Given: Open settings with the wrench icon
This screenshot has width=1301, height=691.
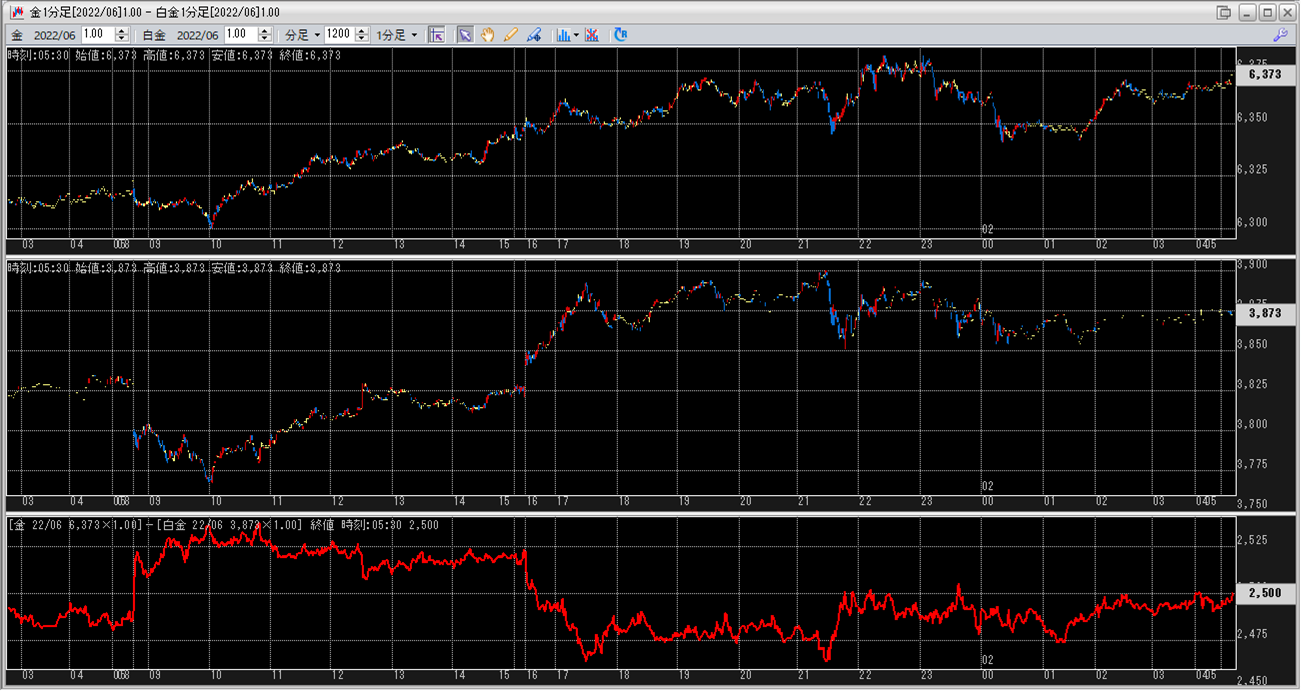Looking at the screenshot, I should point(1280,35).
